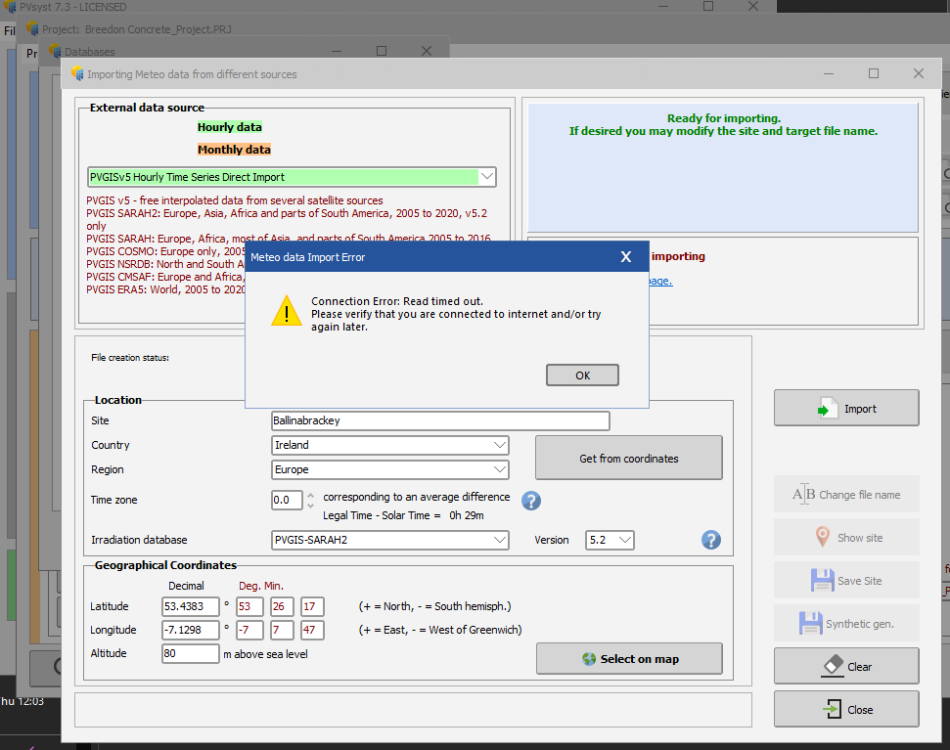The width and height of the screenshot is (950, 750).
Task: Click the help icon beside Version dropdown
Action: tap(711, 540)
